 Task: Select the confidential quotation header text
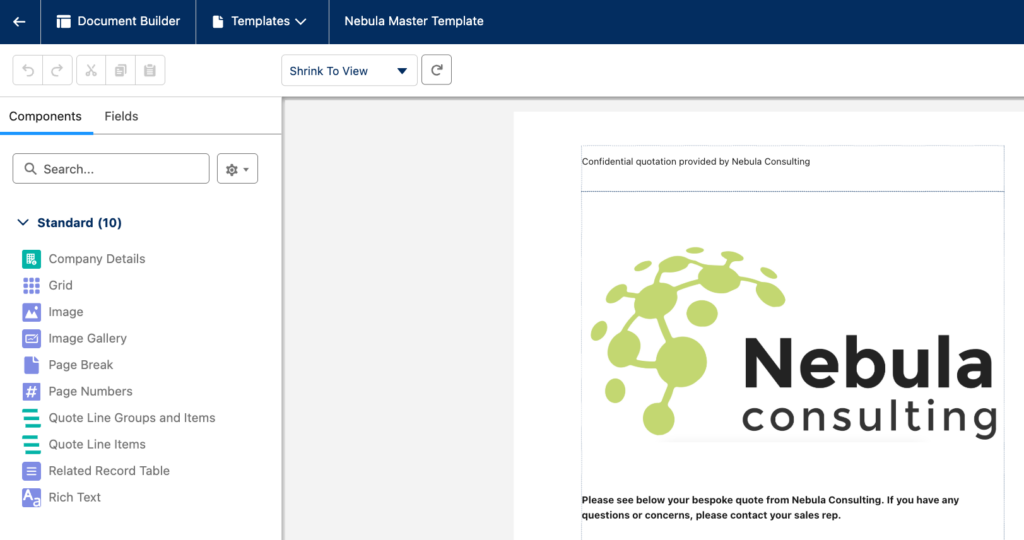(696, 161)
